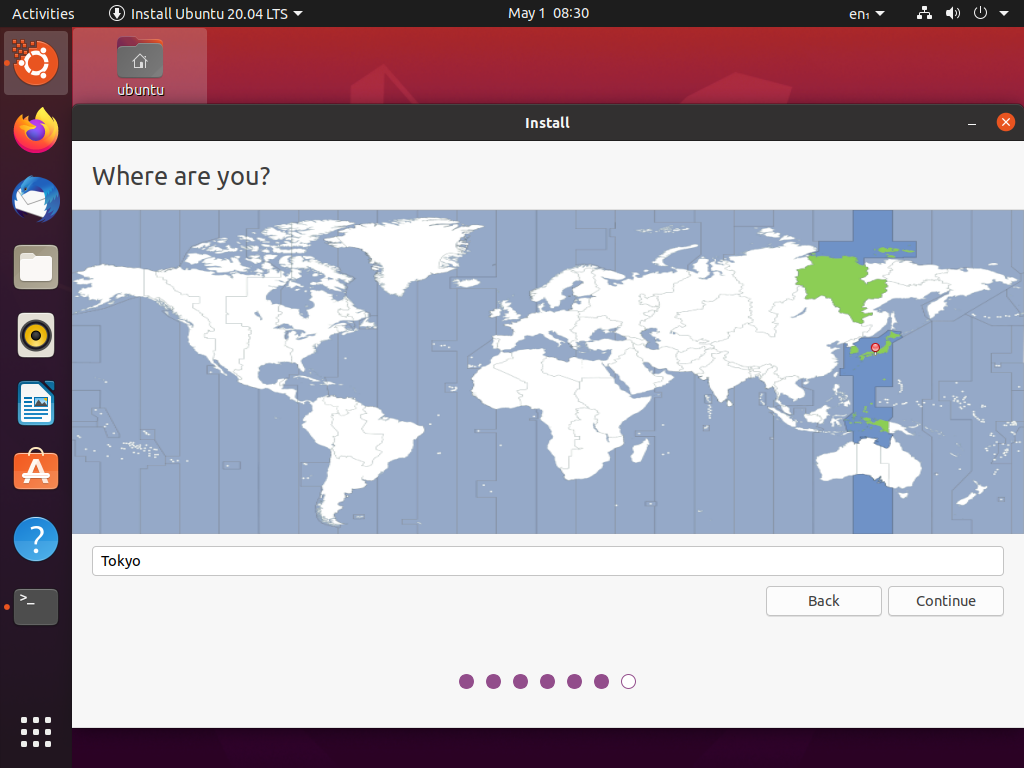Show the applications grid

36,731
